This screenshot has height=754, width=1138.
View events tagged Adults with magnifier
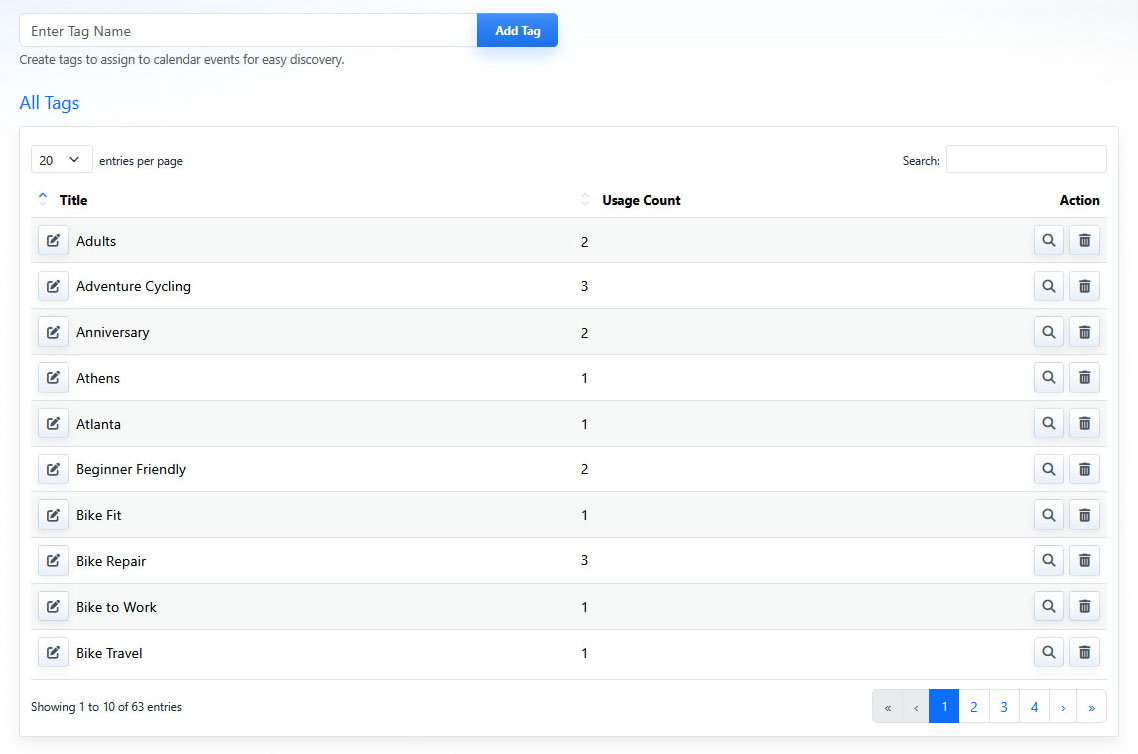(x=1049, y=240)
